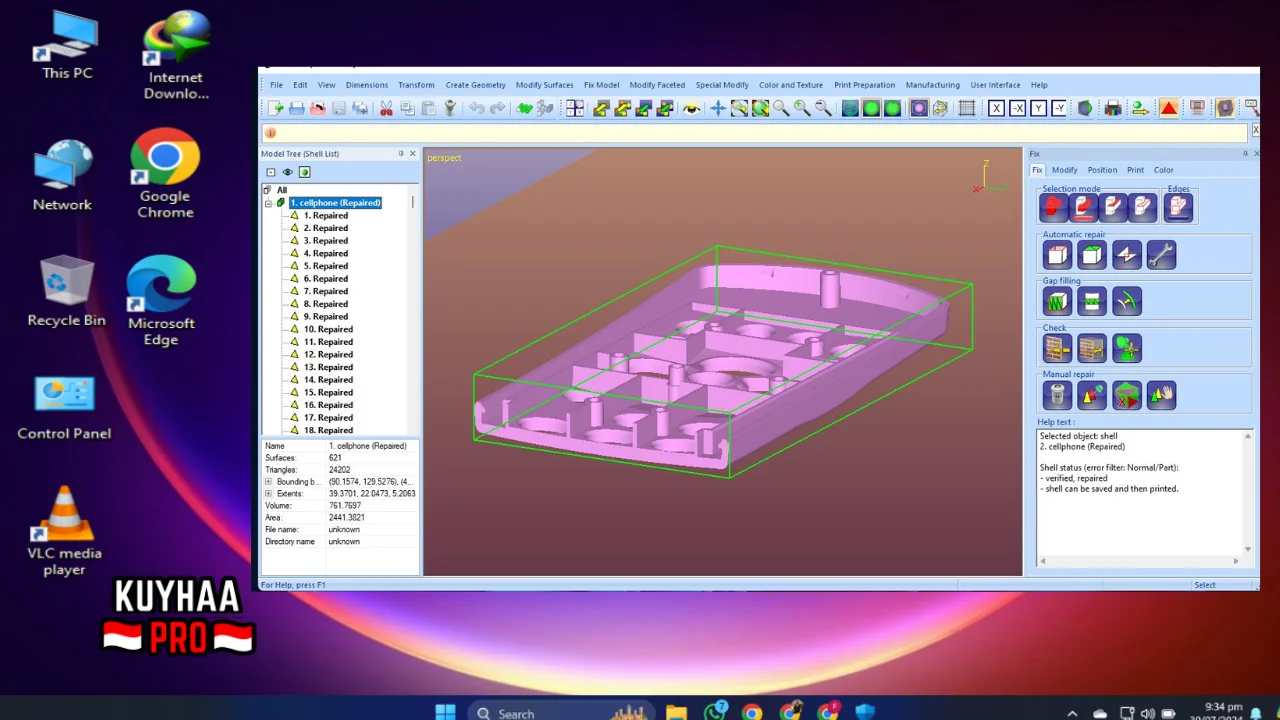Set view along -X axis button

pos(1017,108)
